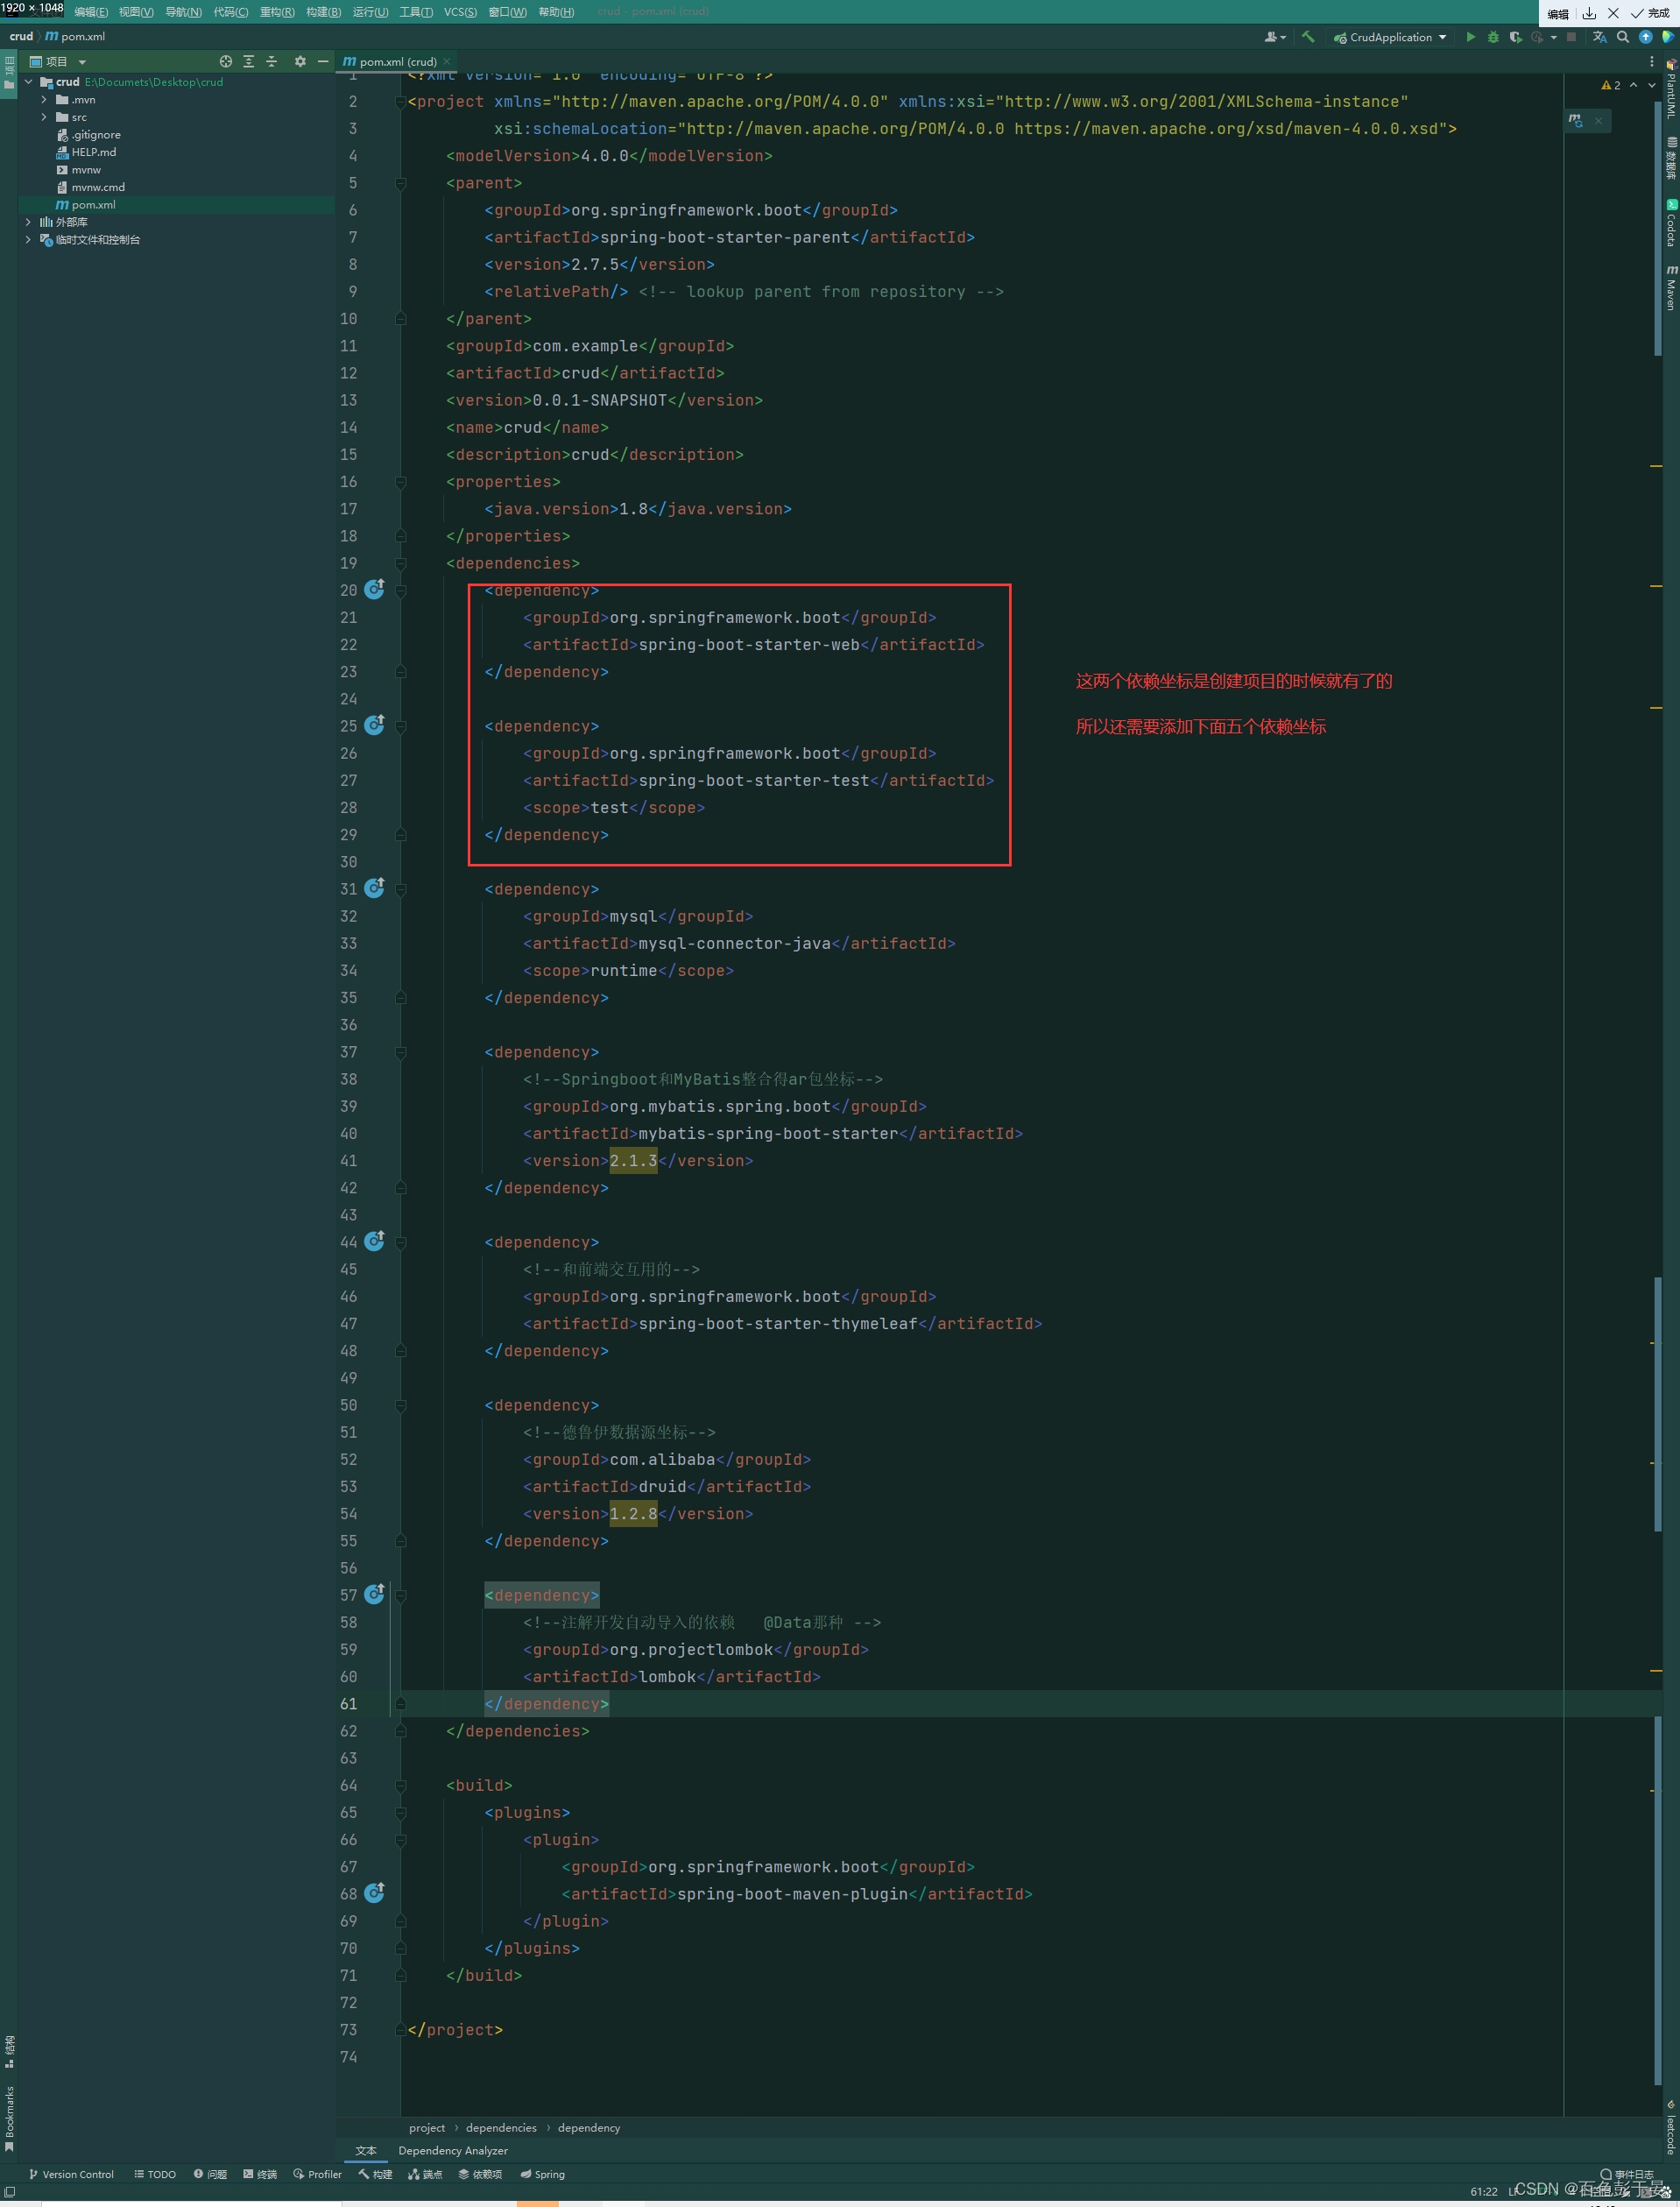1680x2207 pixels.
Task: Open the editor tabs three-dot menu
Action: click(x=1651, y=61)
